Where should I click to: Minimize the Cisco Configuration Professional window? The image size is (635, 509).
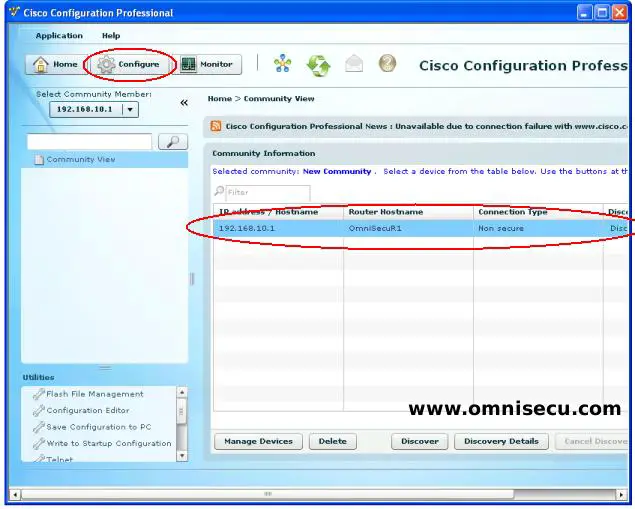[584, 13]
